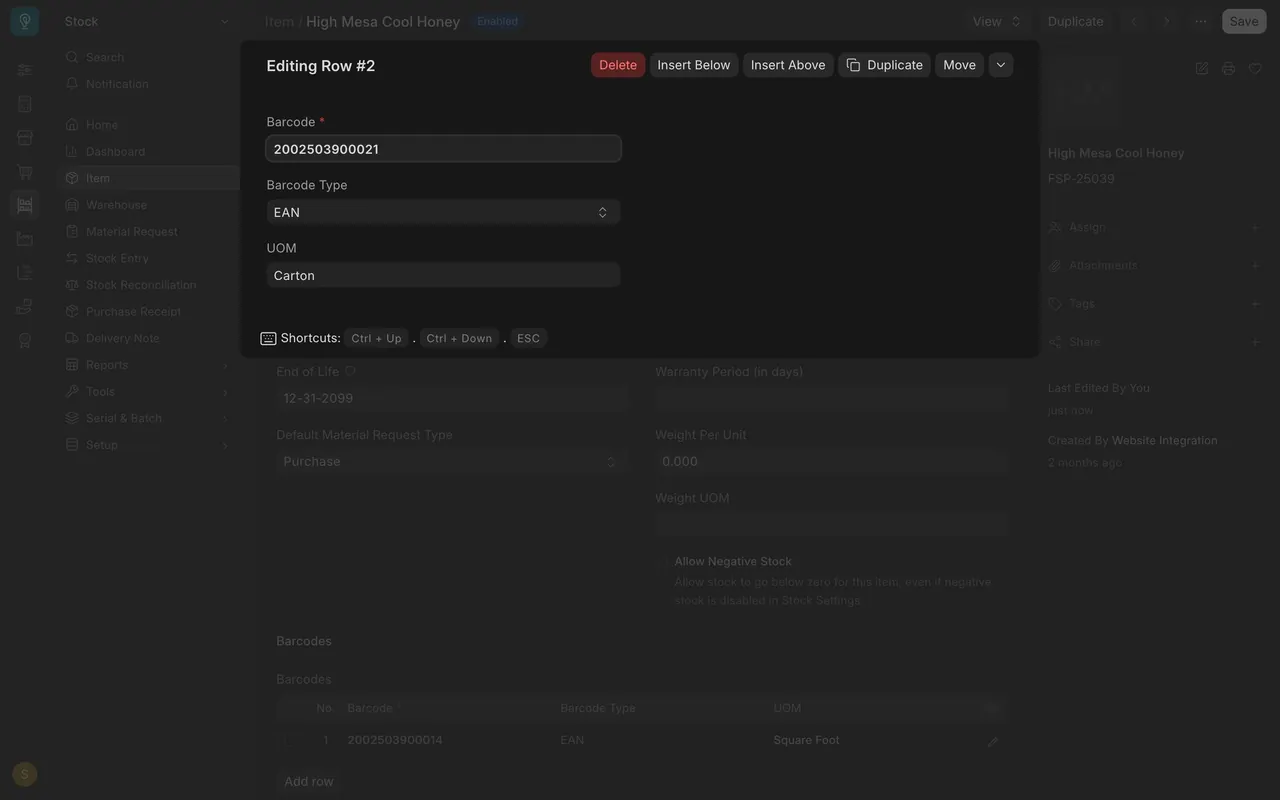
Task: Open the folder icon in left rail
Action: click(x=25, y=239)
